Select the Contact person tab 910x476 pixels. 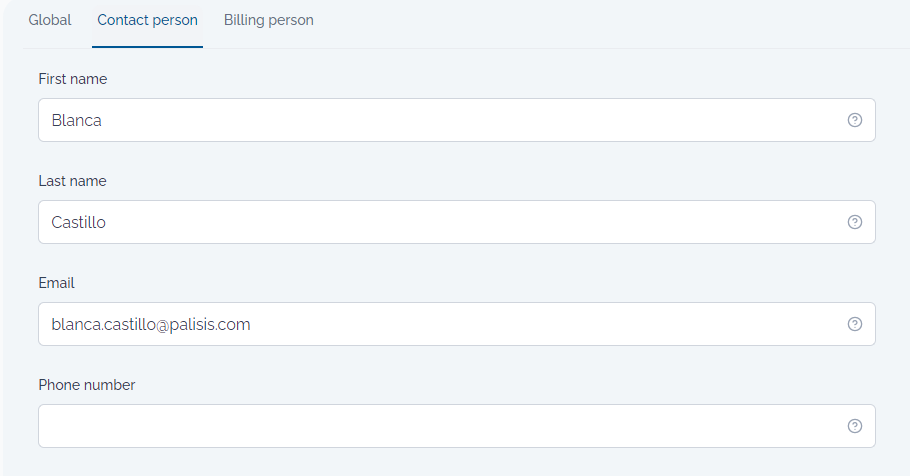point(147,20)
